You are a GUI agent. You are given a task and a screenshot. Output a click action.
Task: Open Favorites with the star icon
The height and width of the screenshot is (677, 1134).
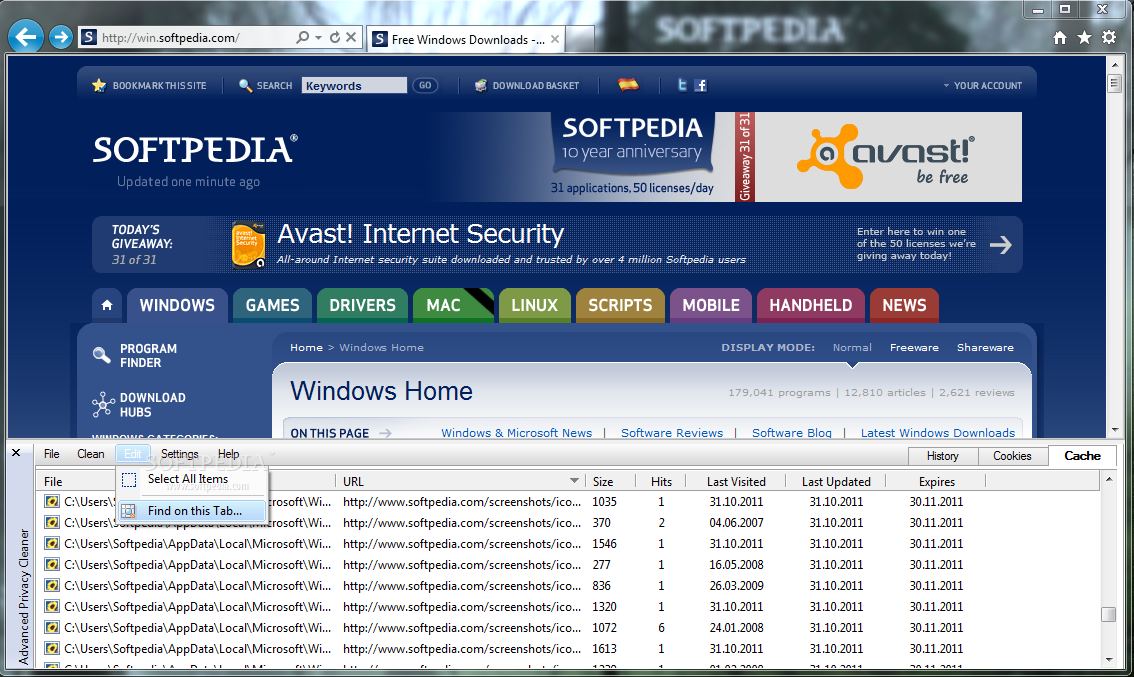(1084, 38)
